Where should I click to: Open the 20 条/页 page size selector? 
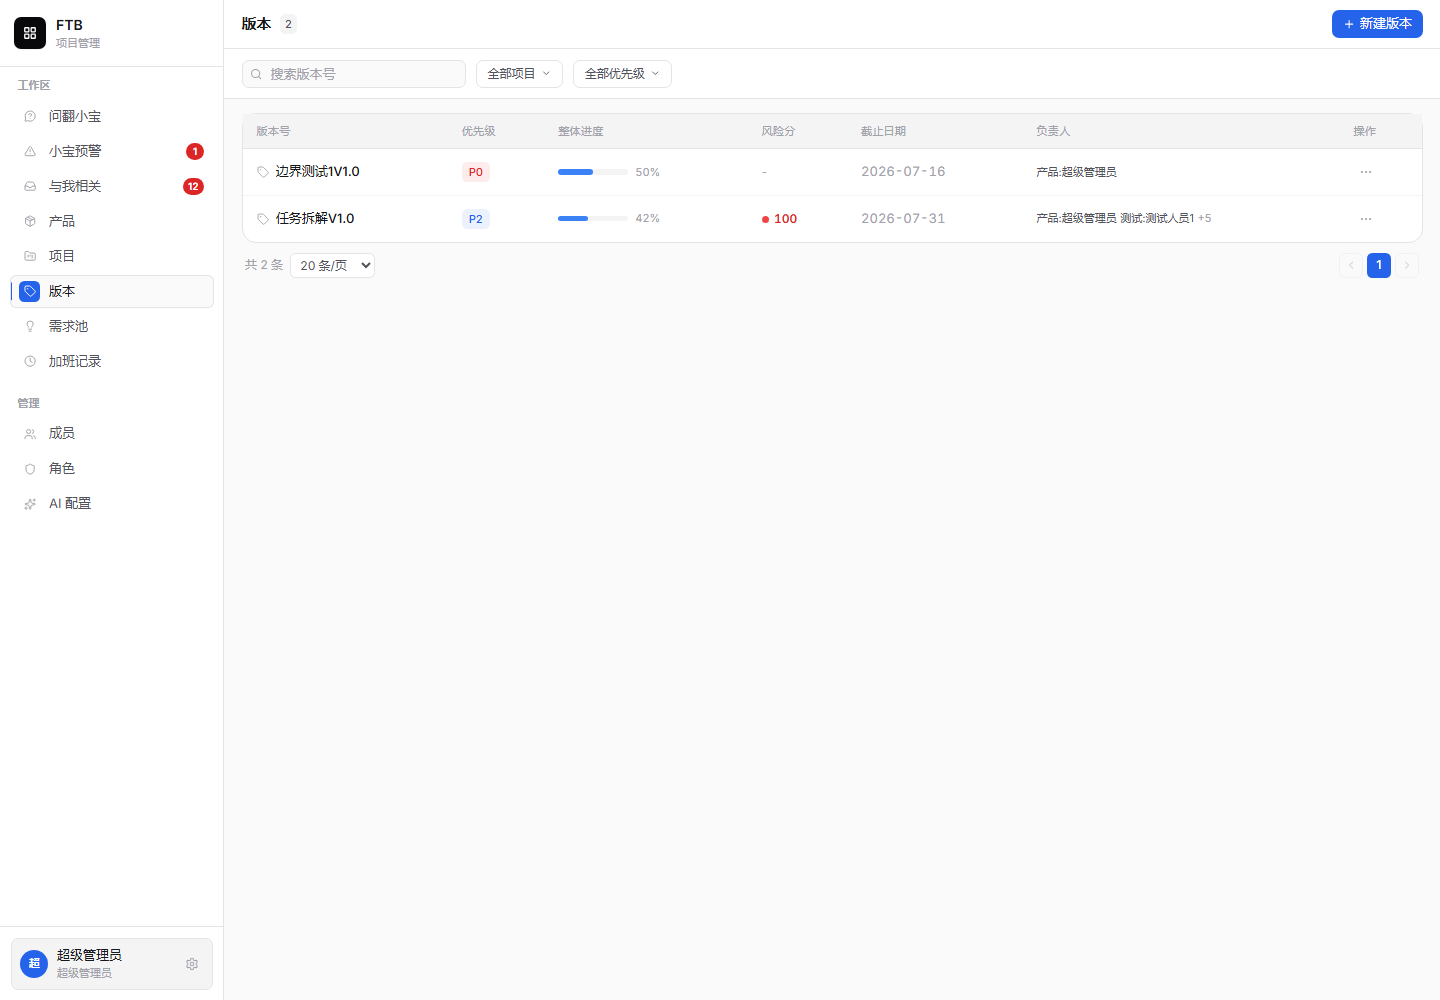click(332, 265)
